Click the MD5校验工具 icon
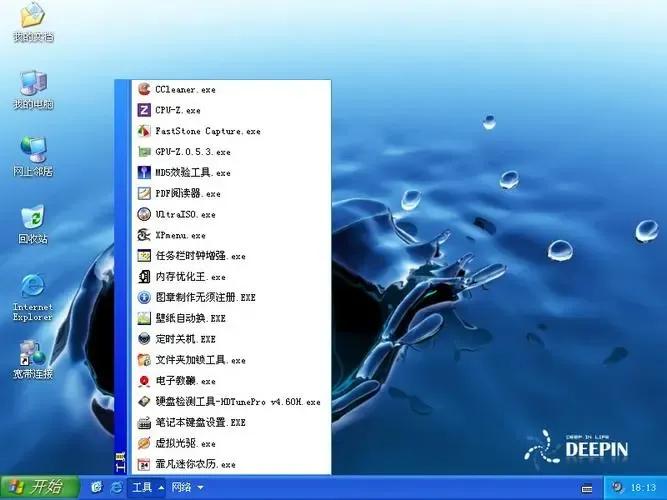 click(x=144, y=173)
